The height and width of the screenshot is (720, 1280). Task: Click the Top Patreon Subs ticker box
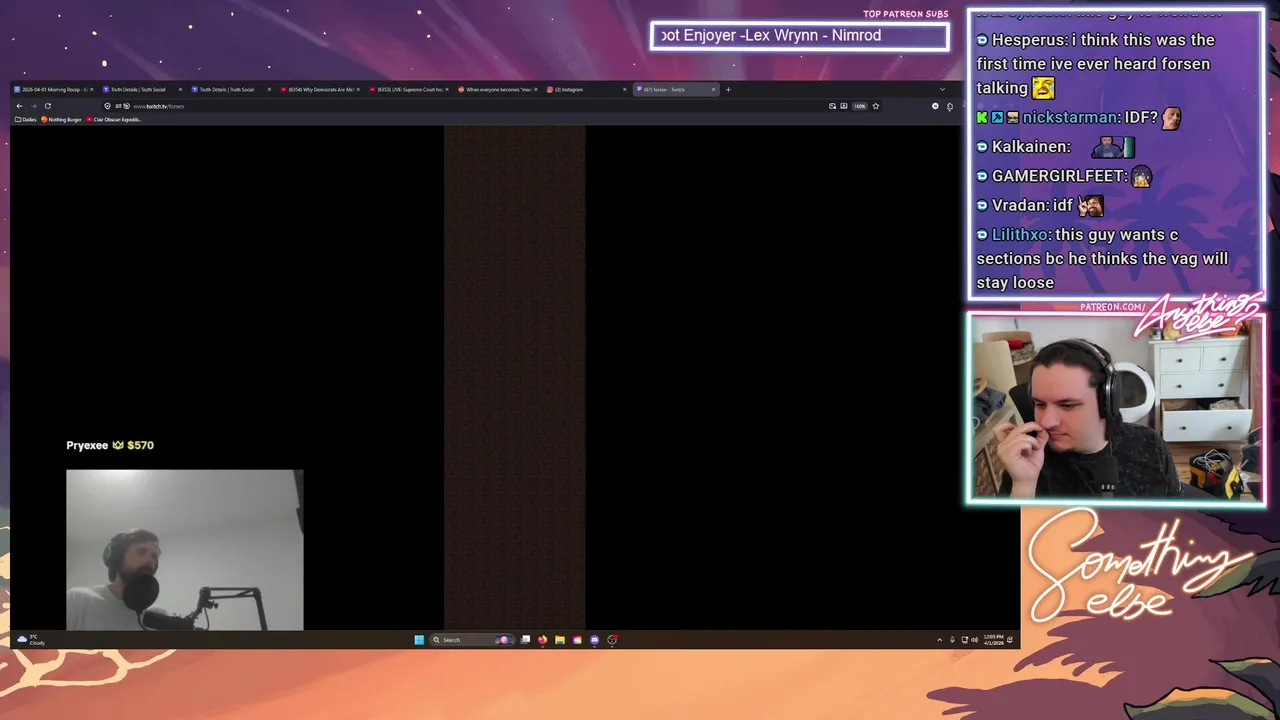[x=799, y=36]
